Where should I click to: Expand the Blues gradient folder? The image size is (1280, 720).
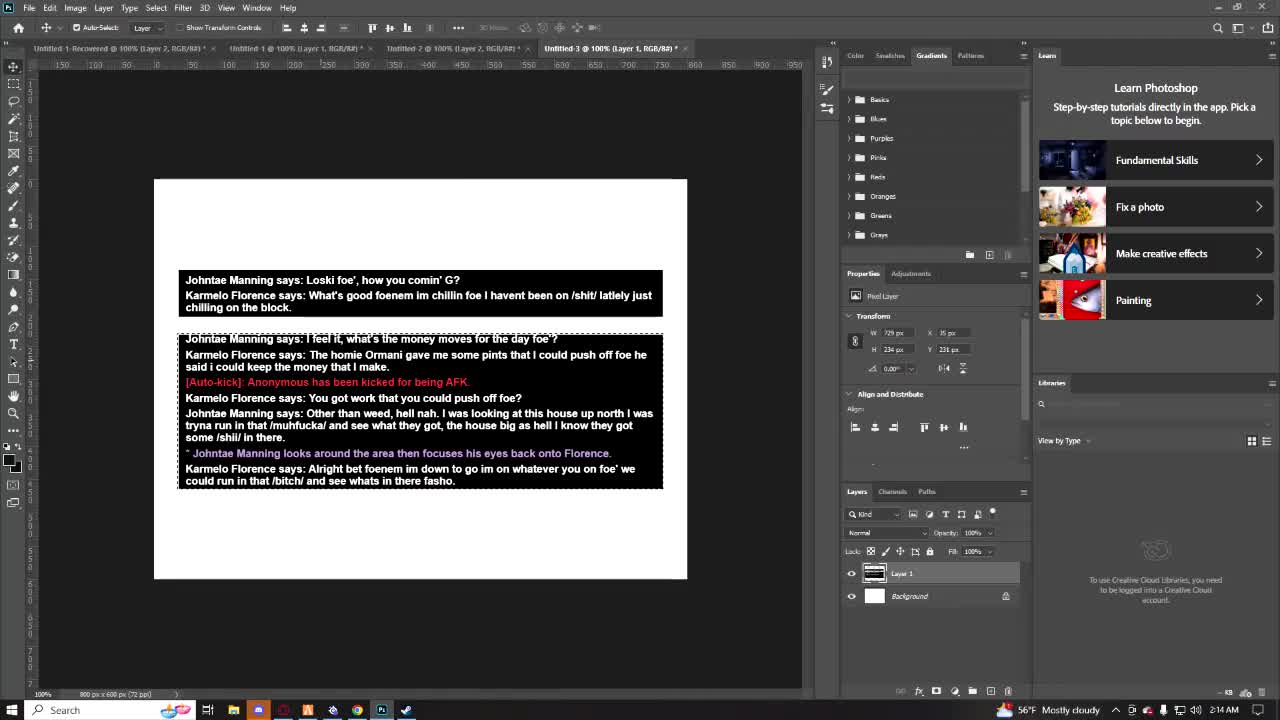(850, 118)
